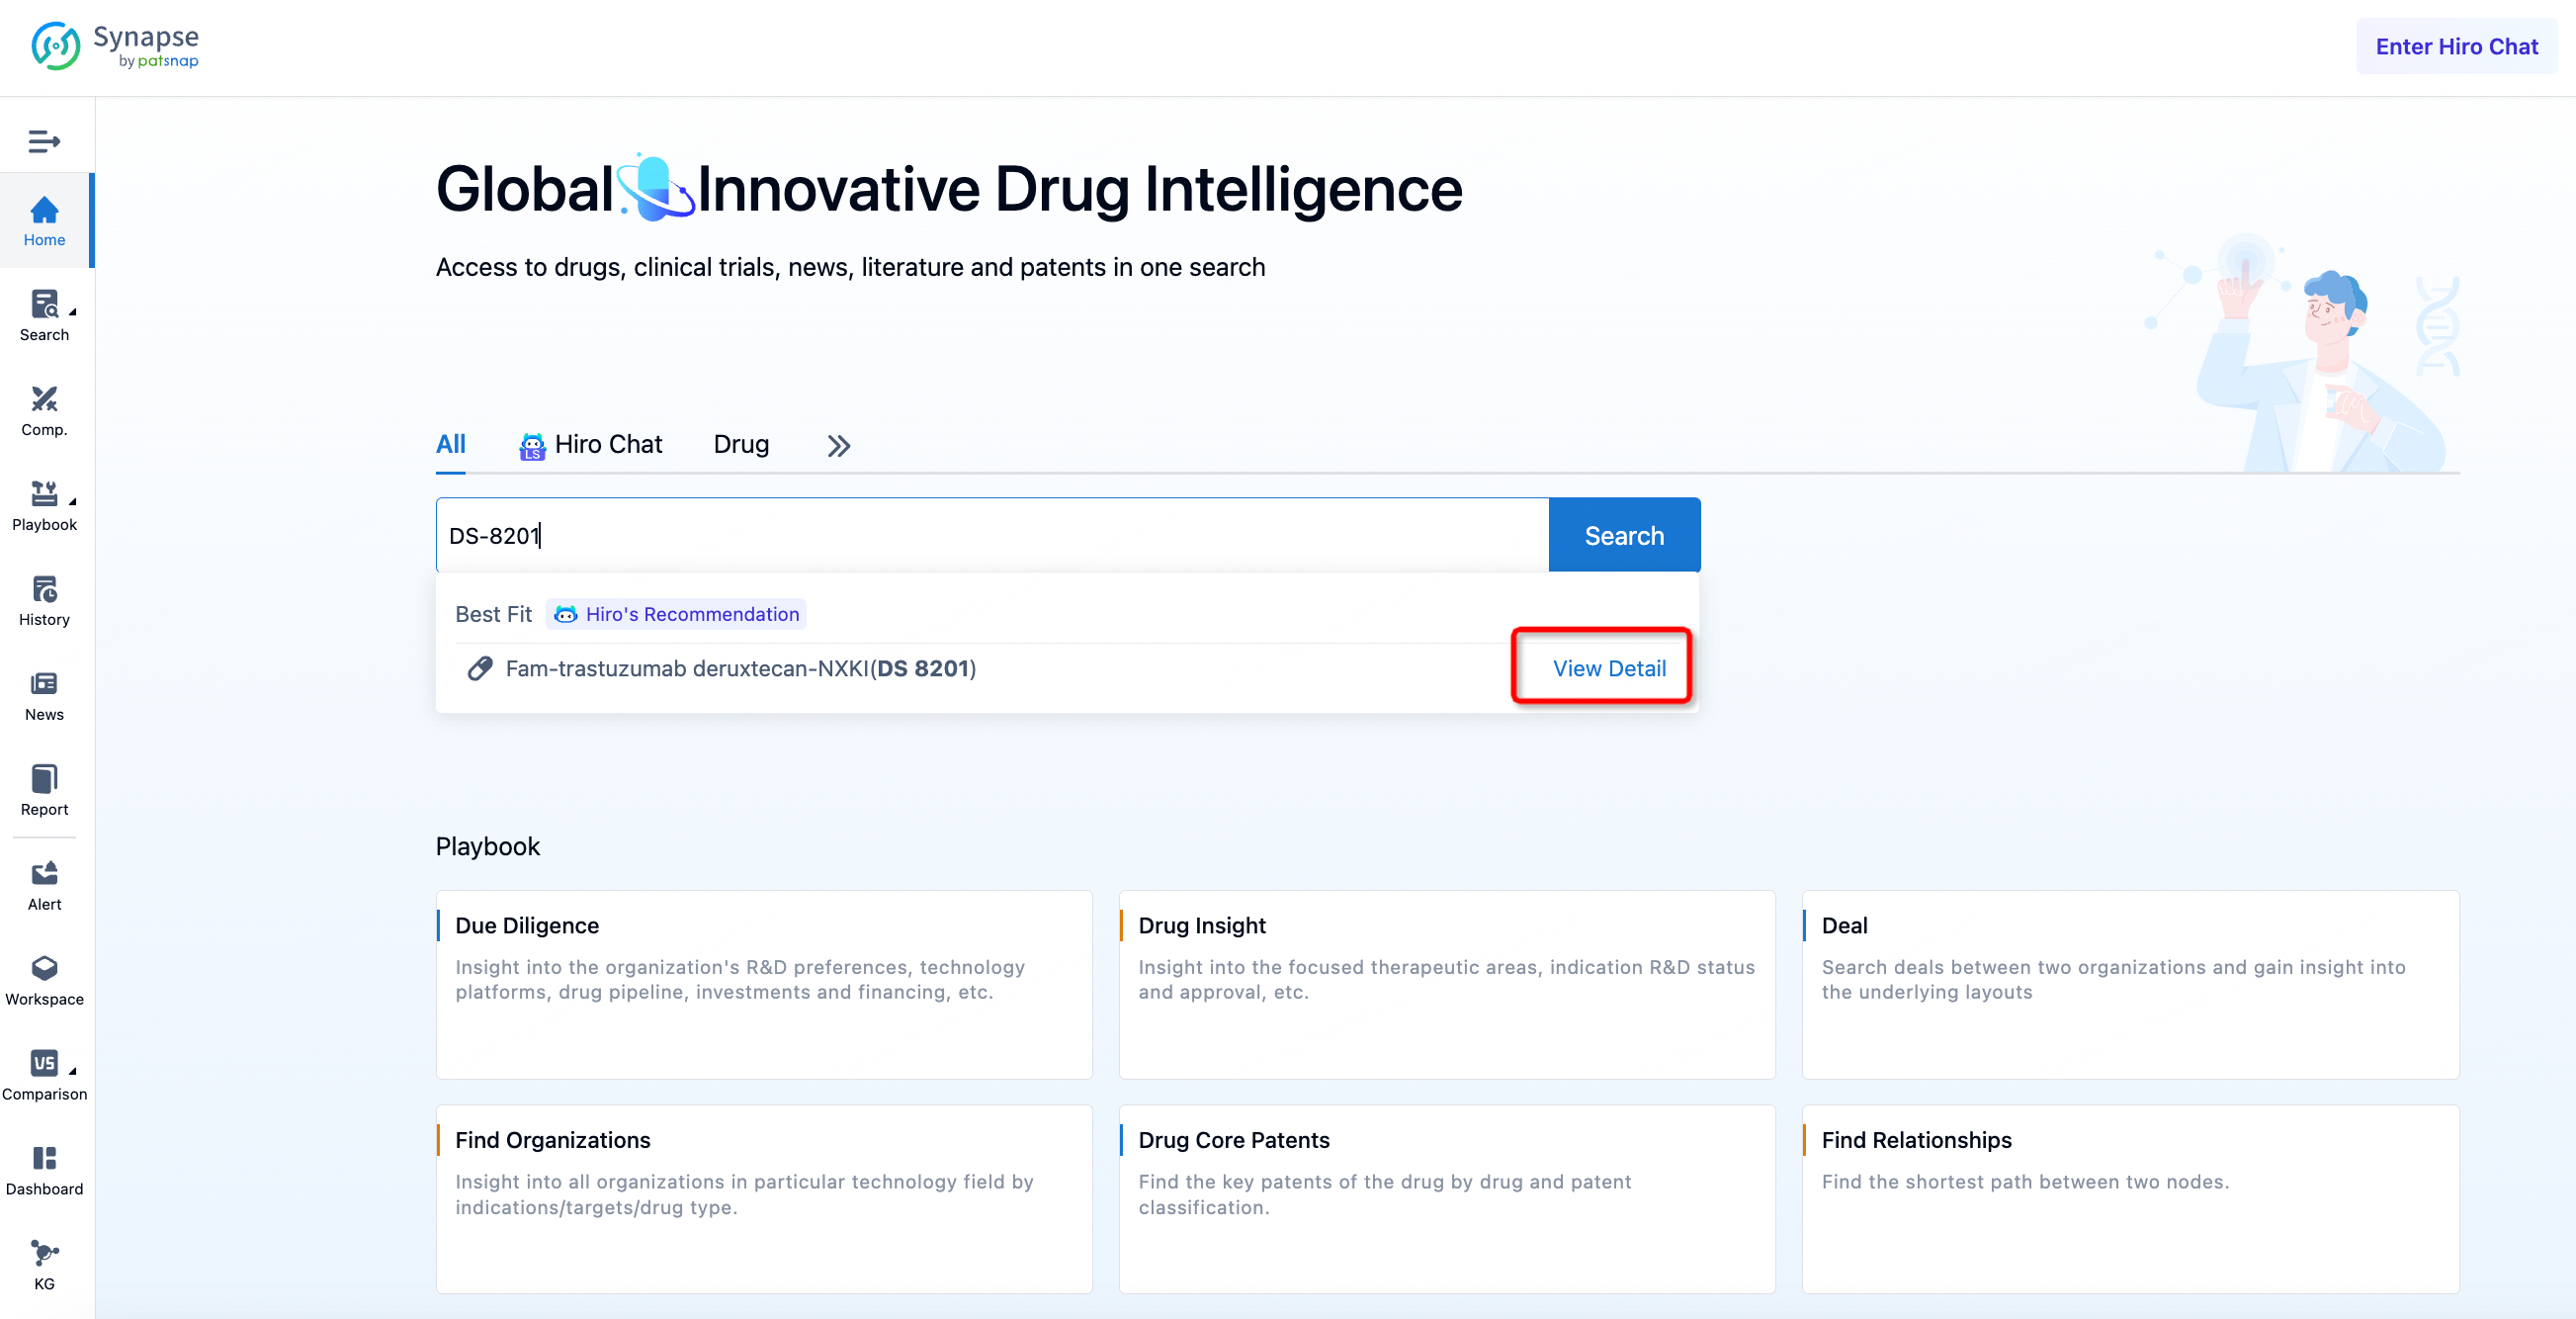Show more search tabs via double chevron
Screen dimensions: 2576x1319
[839, 446]
